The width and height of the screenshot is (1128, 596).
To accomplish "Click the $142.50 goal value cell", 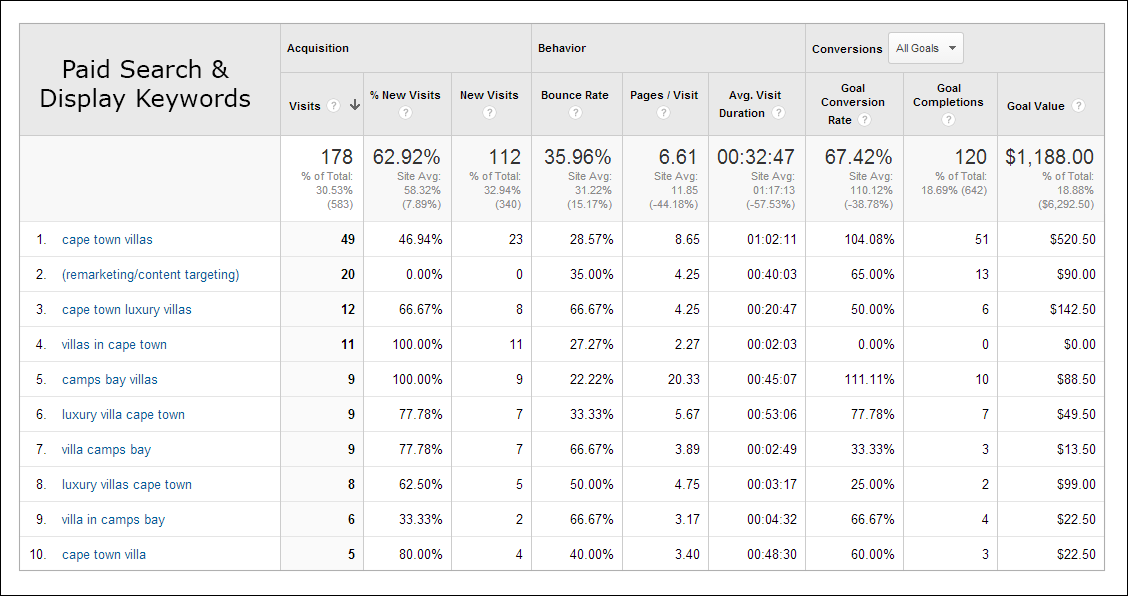I will [x=1073, y=310].
